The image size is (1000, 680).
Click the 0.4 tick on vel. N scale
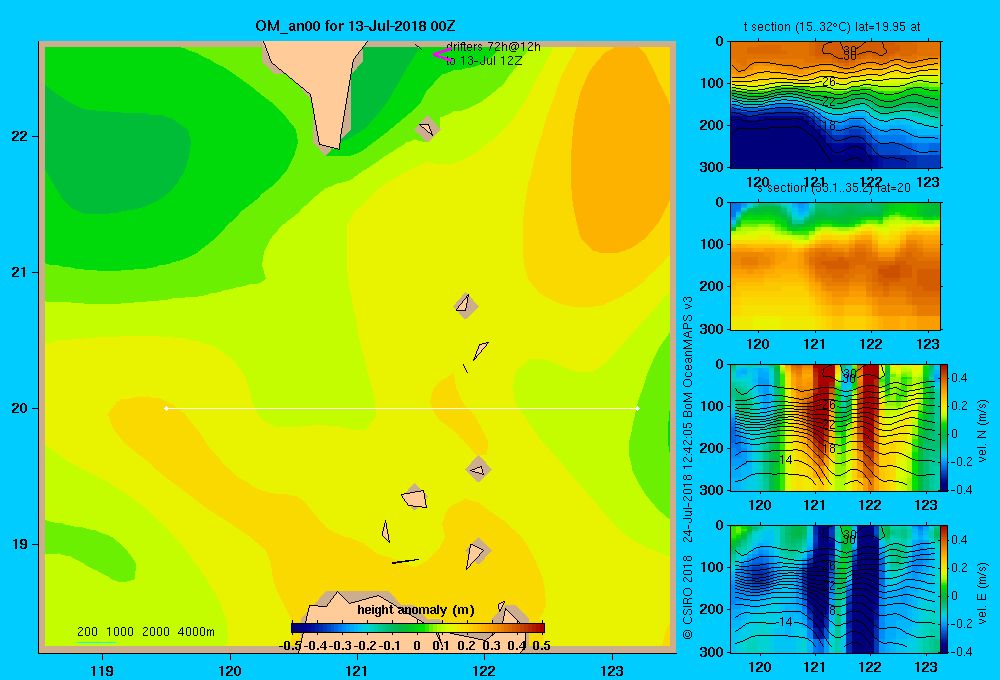click(959, 378)
